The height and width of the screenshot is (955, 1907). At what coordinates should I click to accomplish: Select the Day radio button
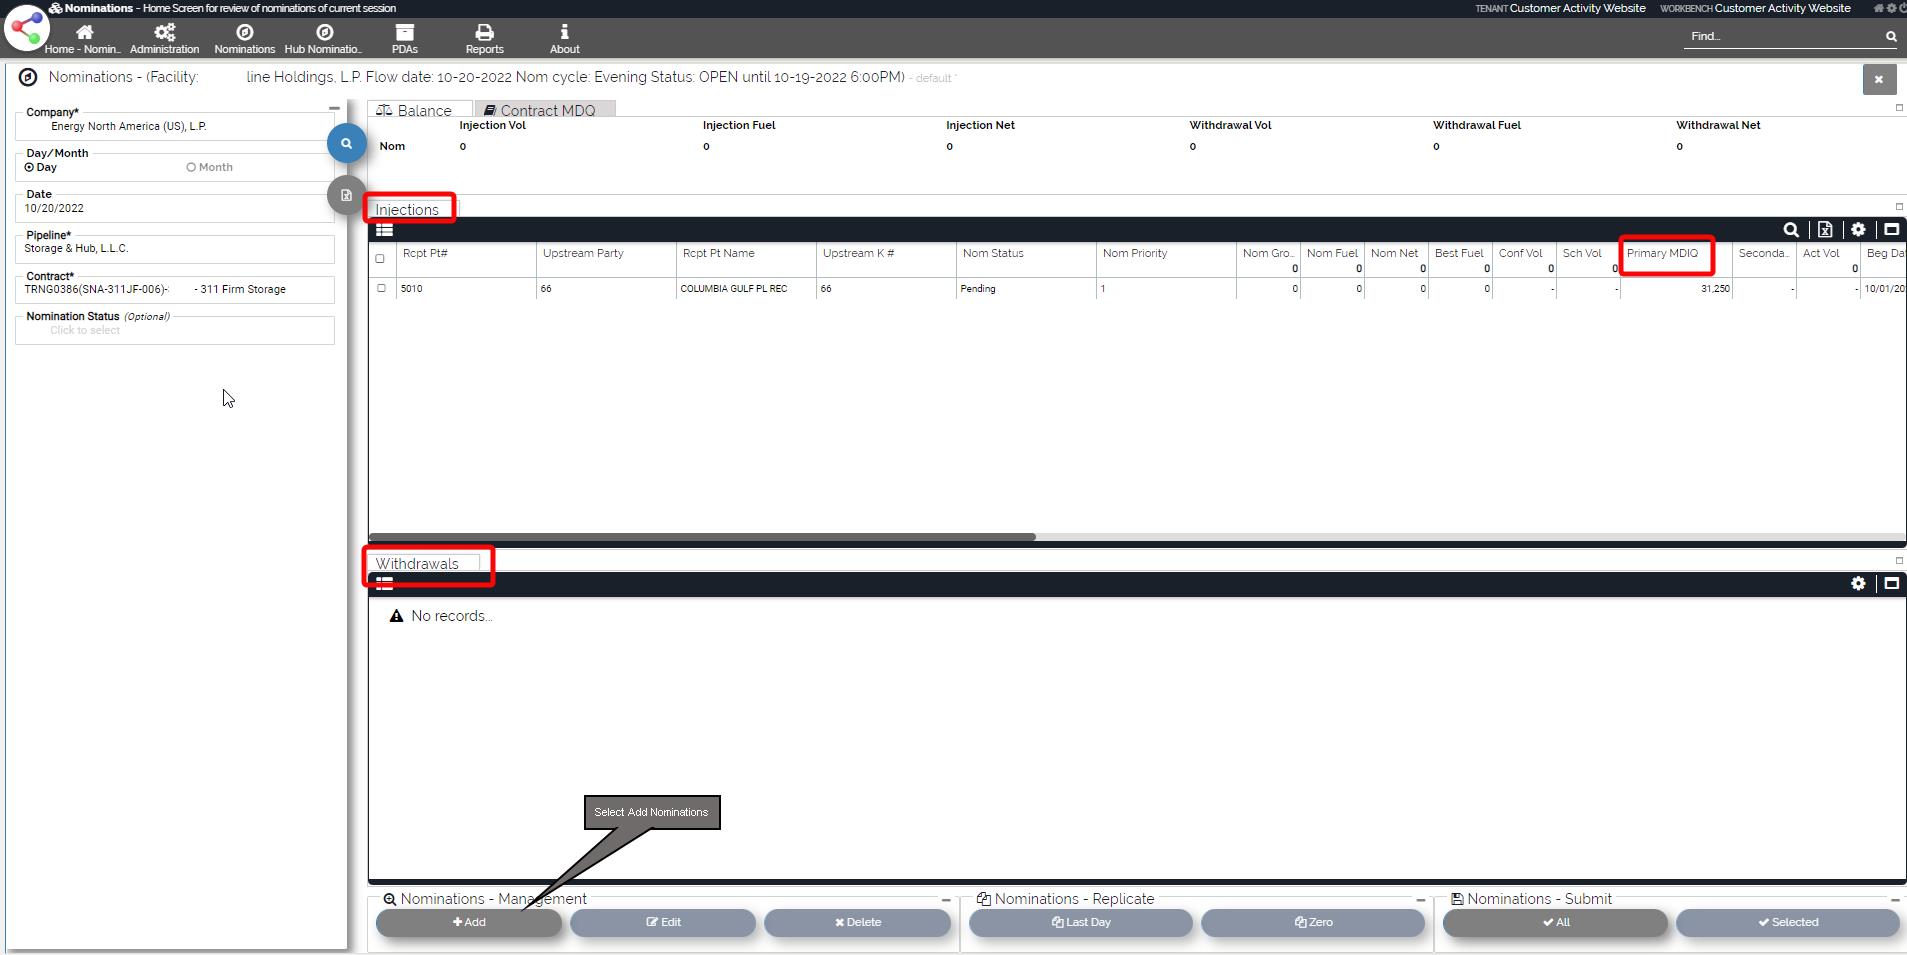click(30, 168)
